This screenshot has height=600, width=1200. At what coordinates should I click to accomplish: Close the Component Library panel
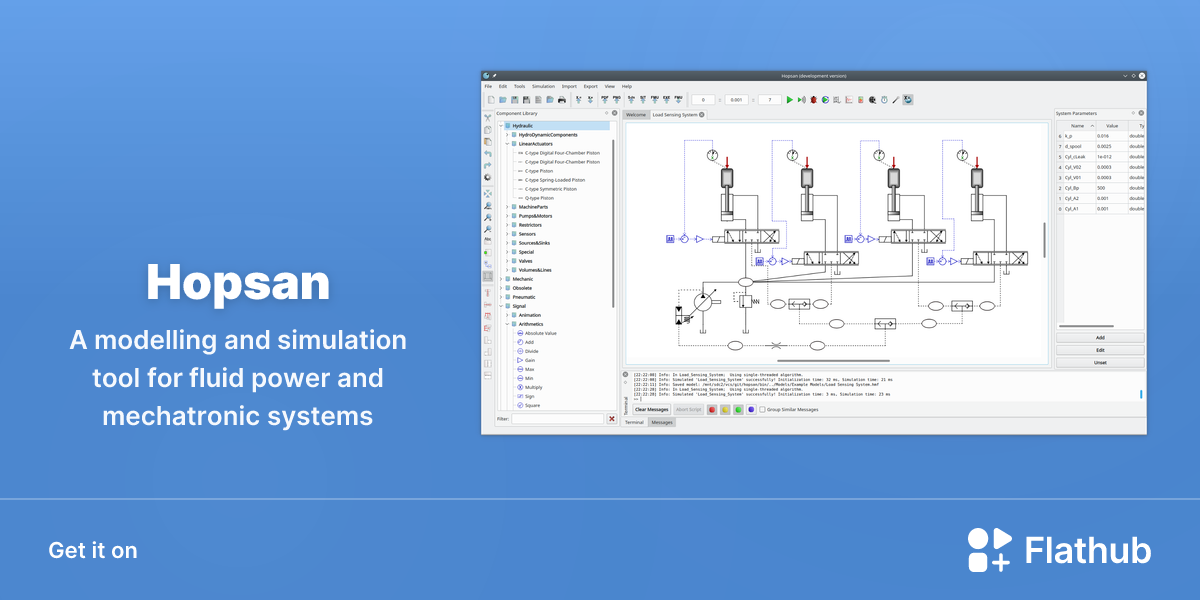point(614,113)
